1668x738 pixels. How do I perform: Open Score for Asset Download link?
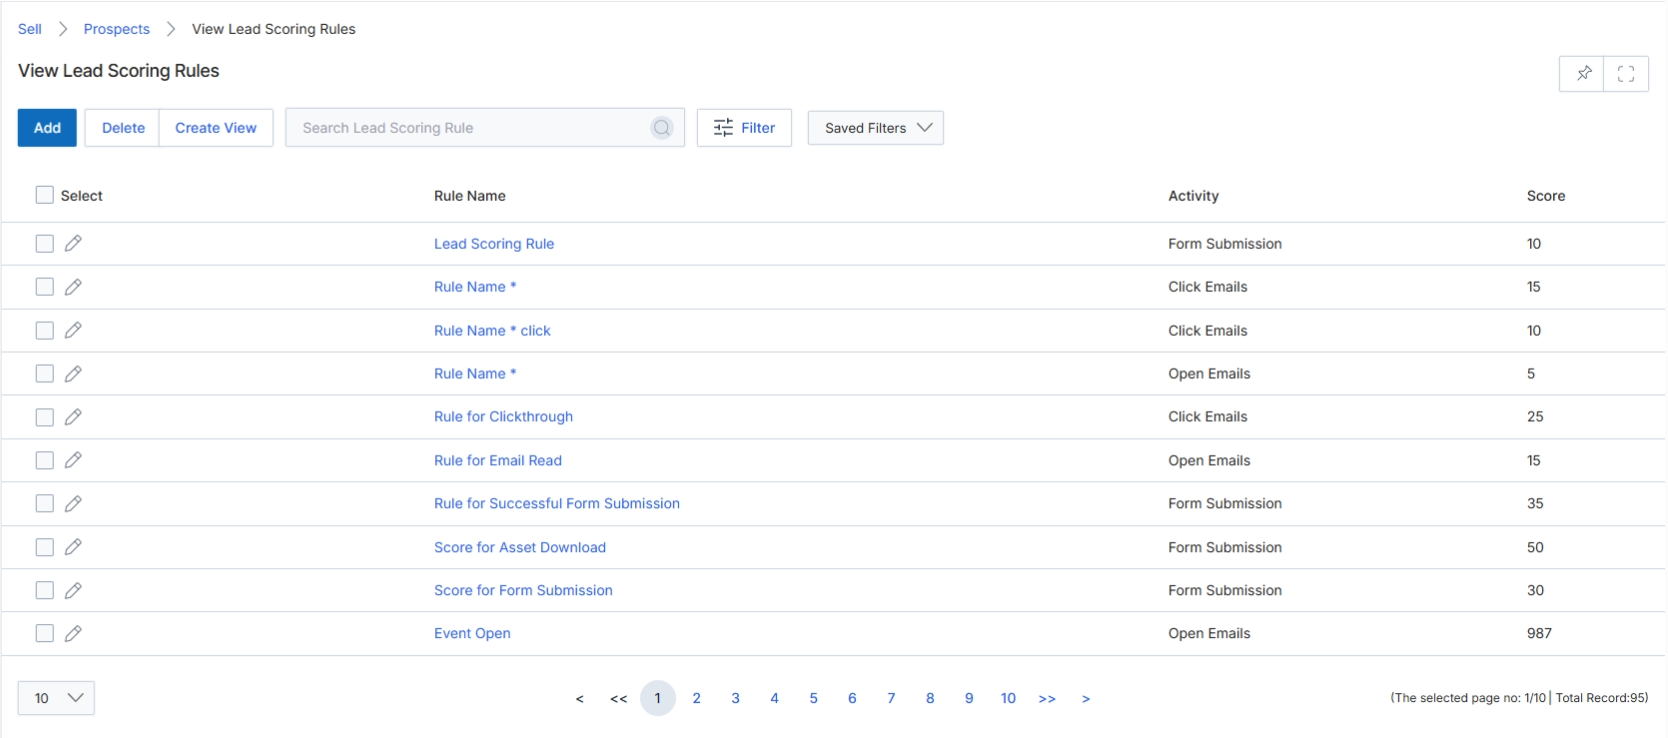tap(520, 548)
